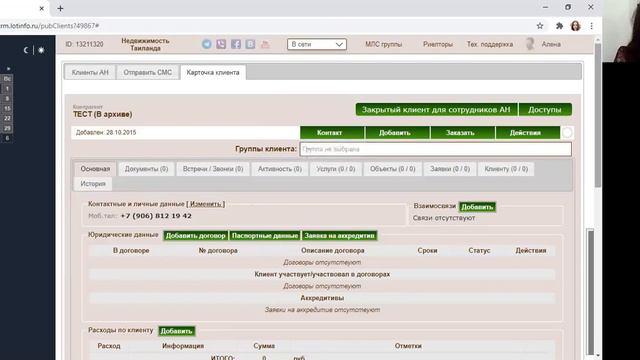Click Паспортные данные button
Screen dimensions: 640x360
(x=265, y=236)
